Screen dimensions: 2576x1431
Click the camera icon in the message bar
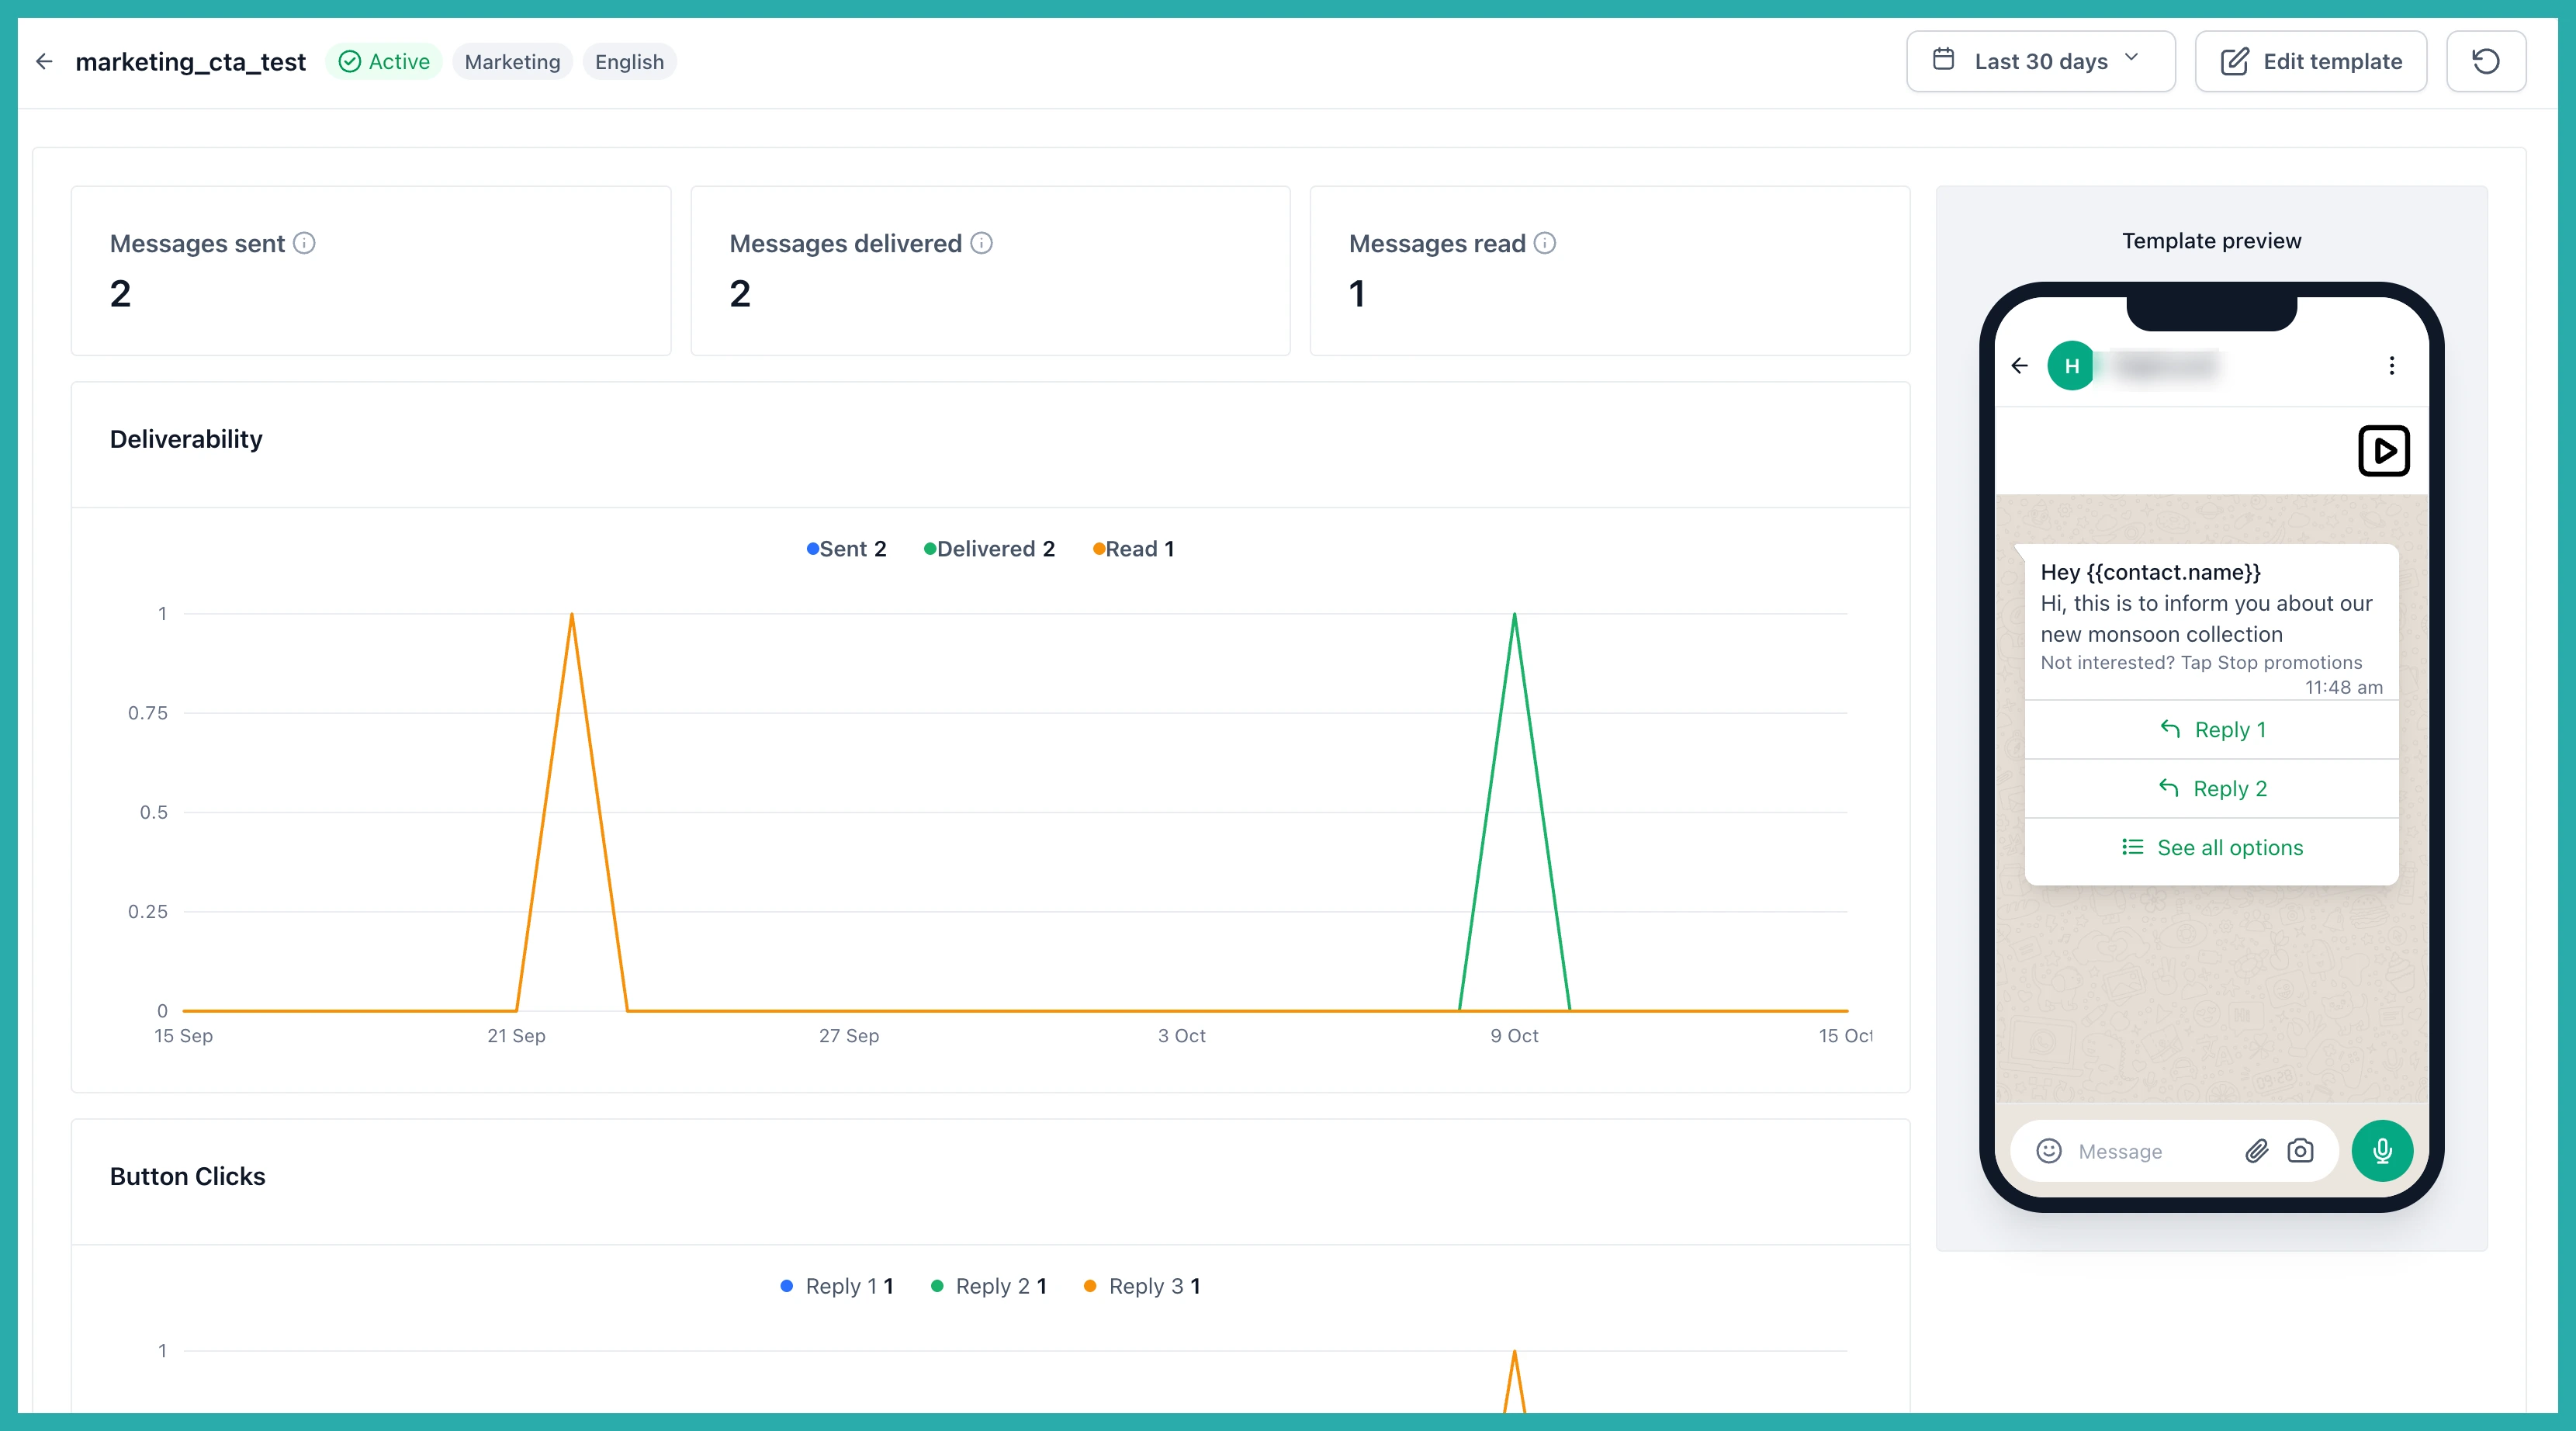(x=2300, y=1151)
